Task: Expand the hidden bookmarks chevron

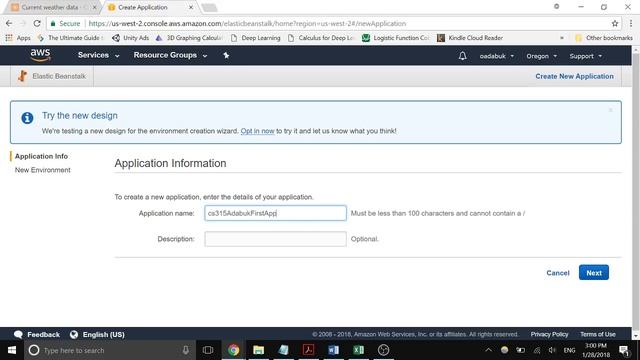Action: [x=562, y=38]
